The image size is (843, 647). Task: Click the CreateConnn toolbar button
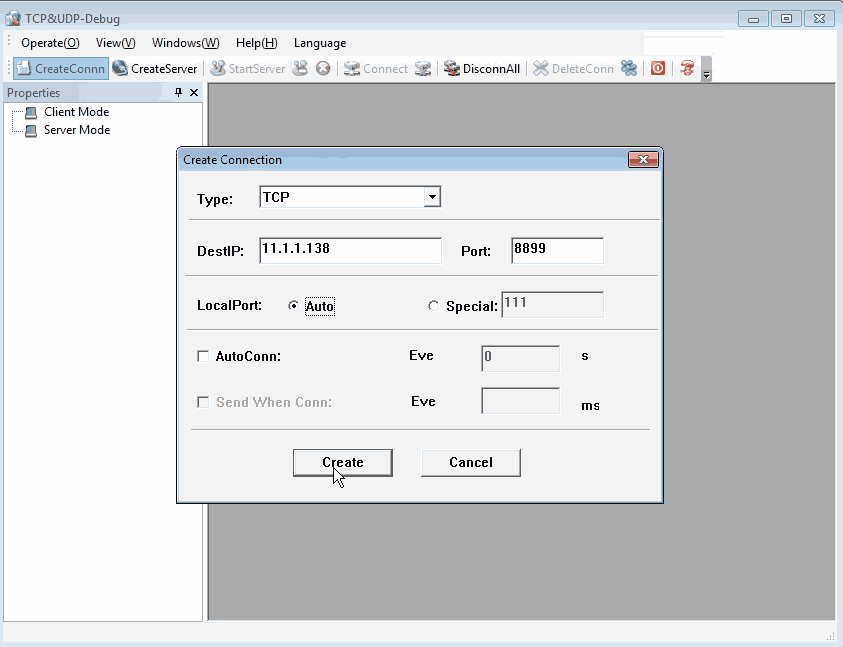(x=61, y=69)
